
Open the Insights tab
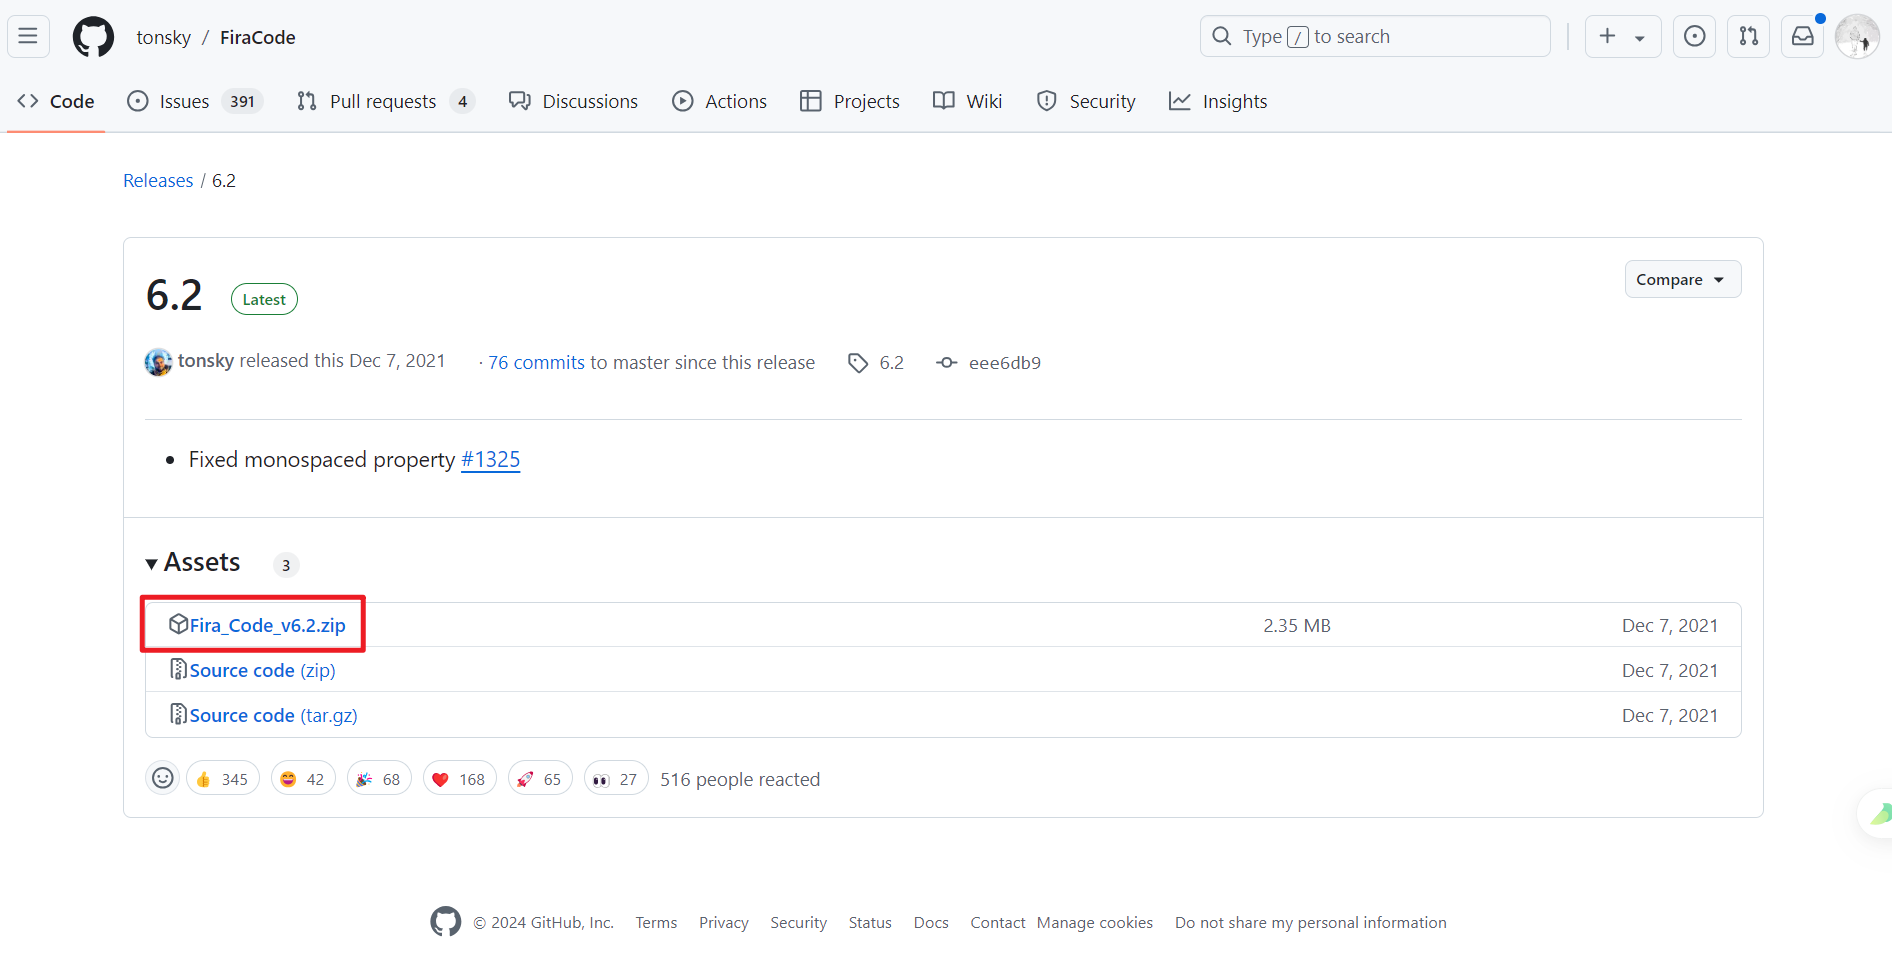(1218, 101)
